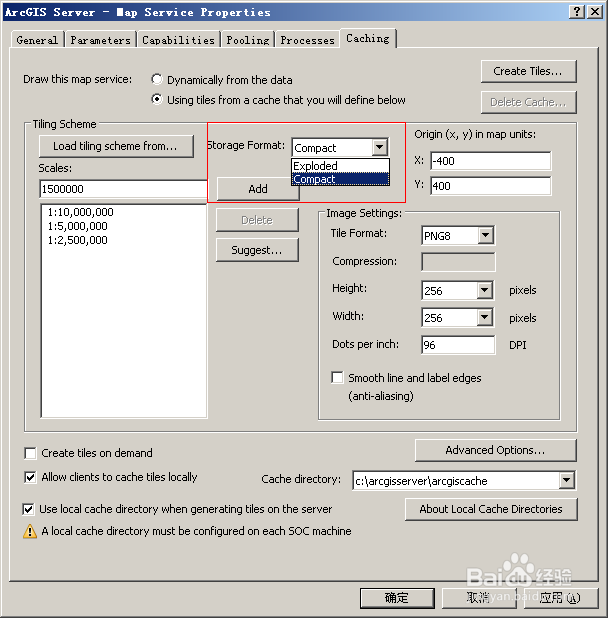Choose Using tiles from a cache option

157,99
